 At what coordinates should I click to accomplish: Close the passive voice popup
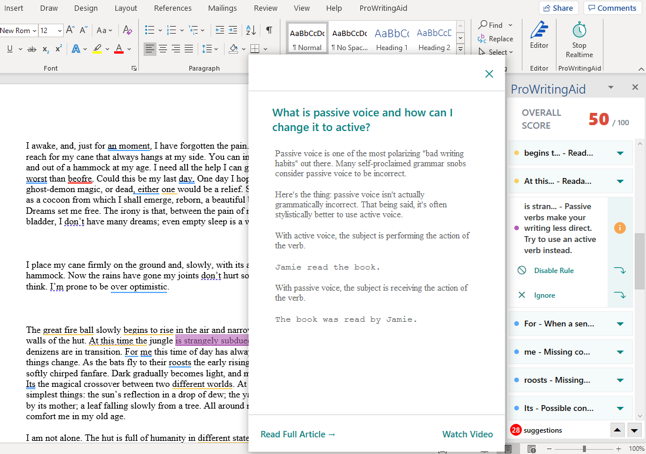489,74
